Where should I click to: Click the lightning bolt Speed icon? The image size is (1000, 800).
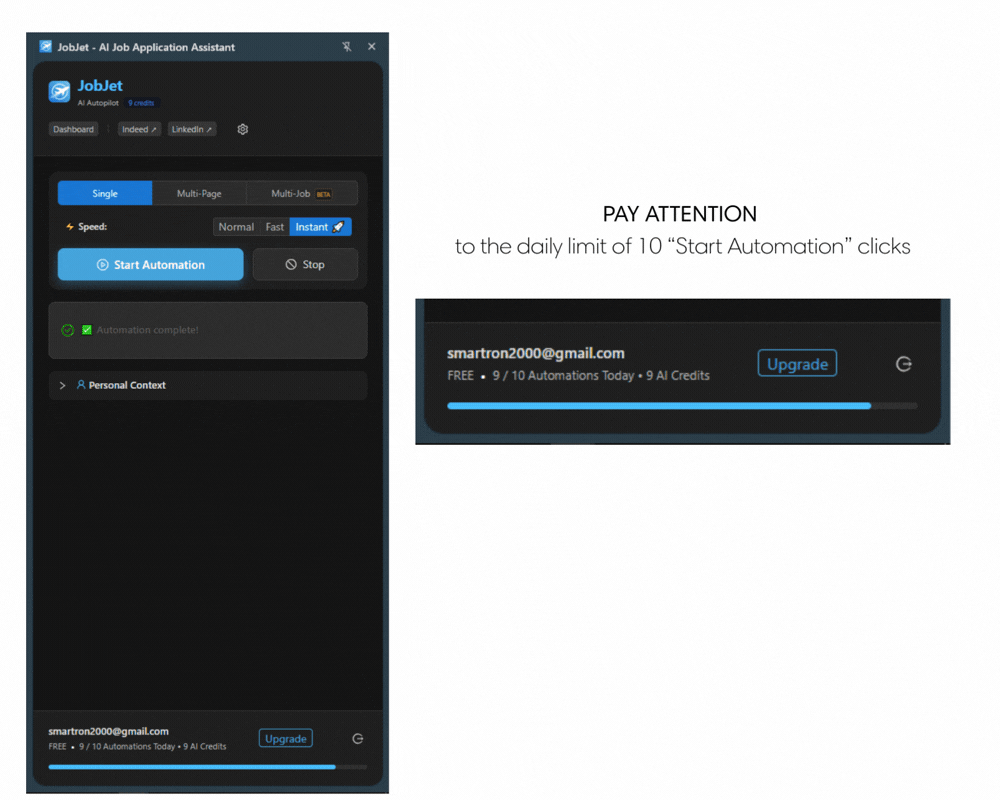point(69,227)
